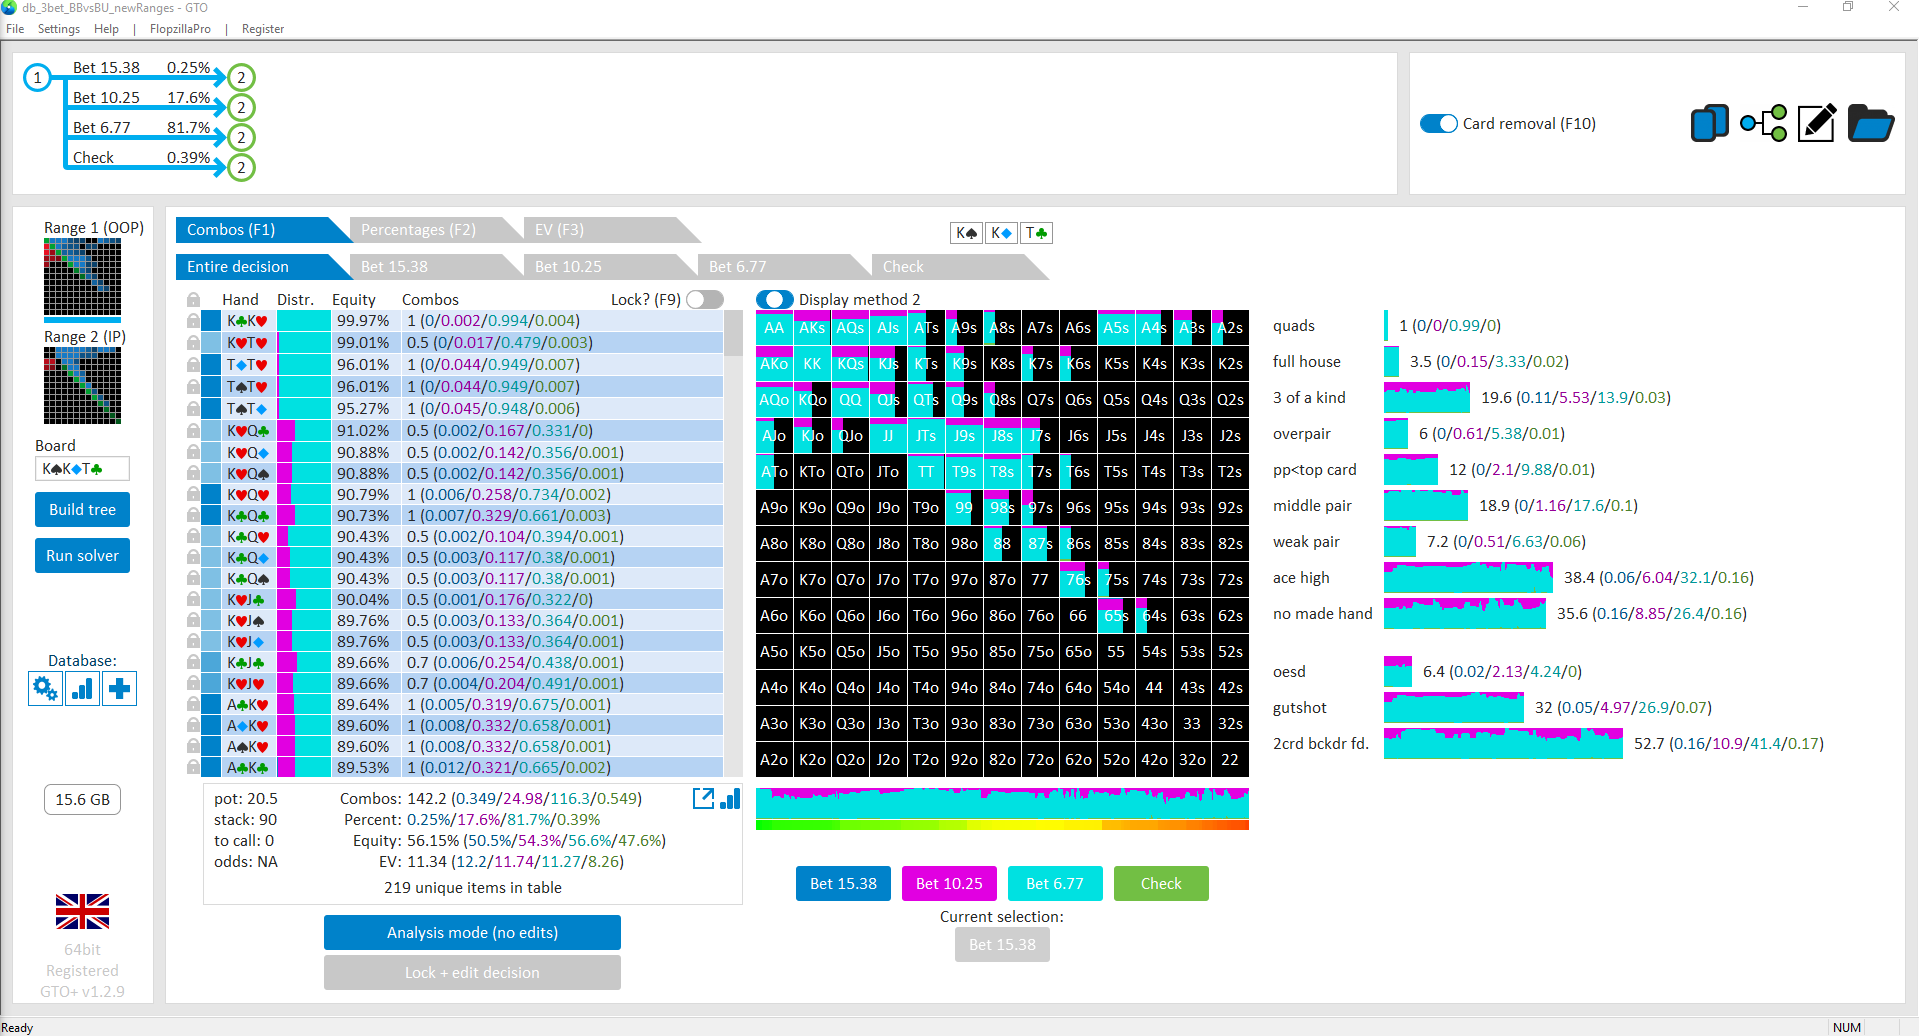Image resolution: width=1919 pixels, height=1036 pixels.
Task: Click the gutshot category label
Action: point(1300,708)
